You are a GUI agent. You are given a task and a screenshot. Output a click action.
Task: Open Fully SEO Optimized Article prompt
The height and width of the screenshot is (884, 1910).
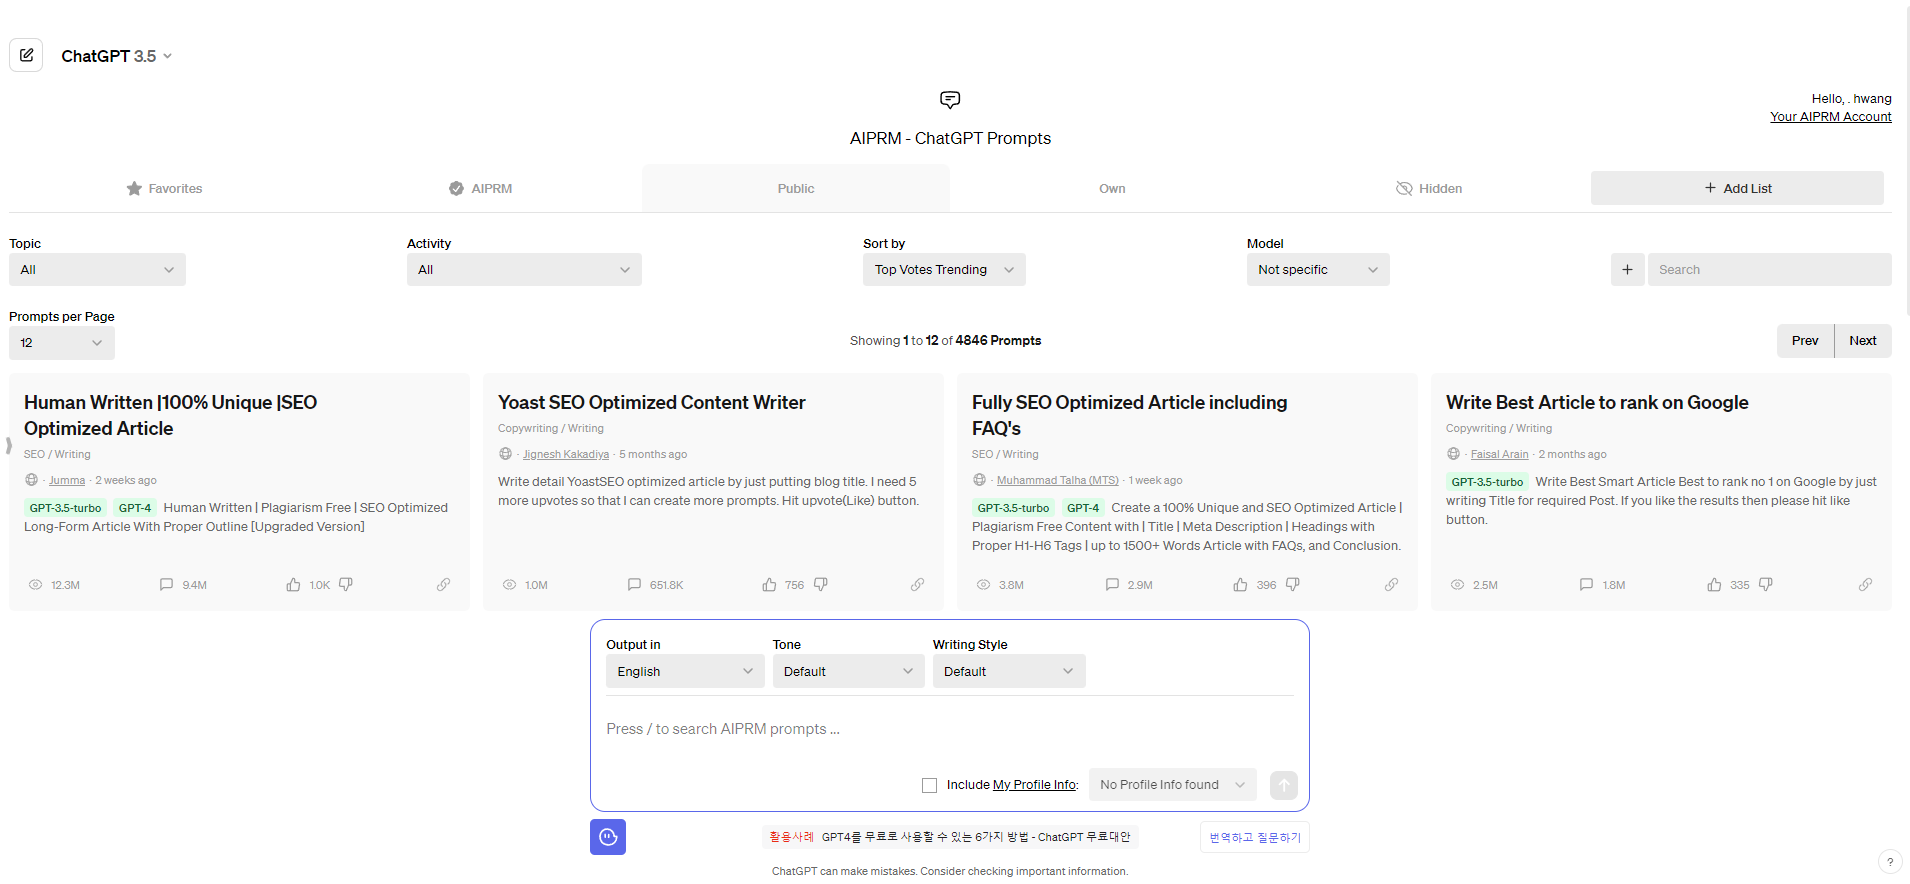click(x=1129, y=415)
